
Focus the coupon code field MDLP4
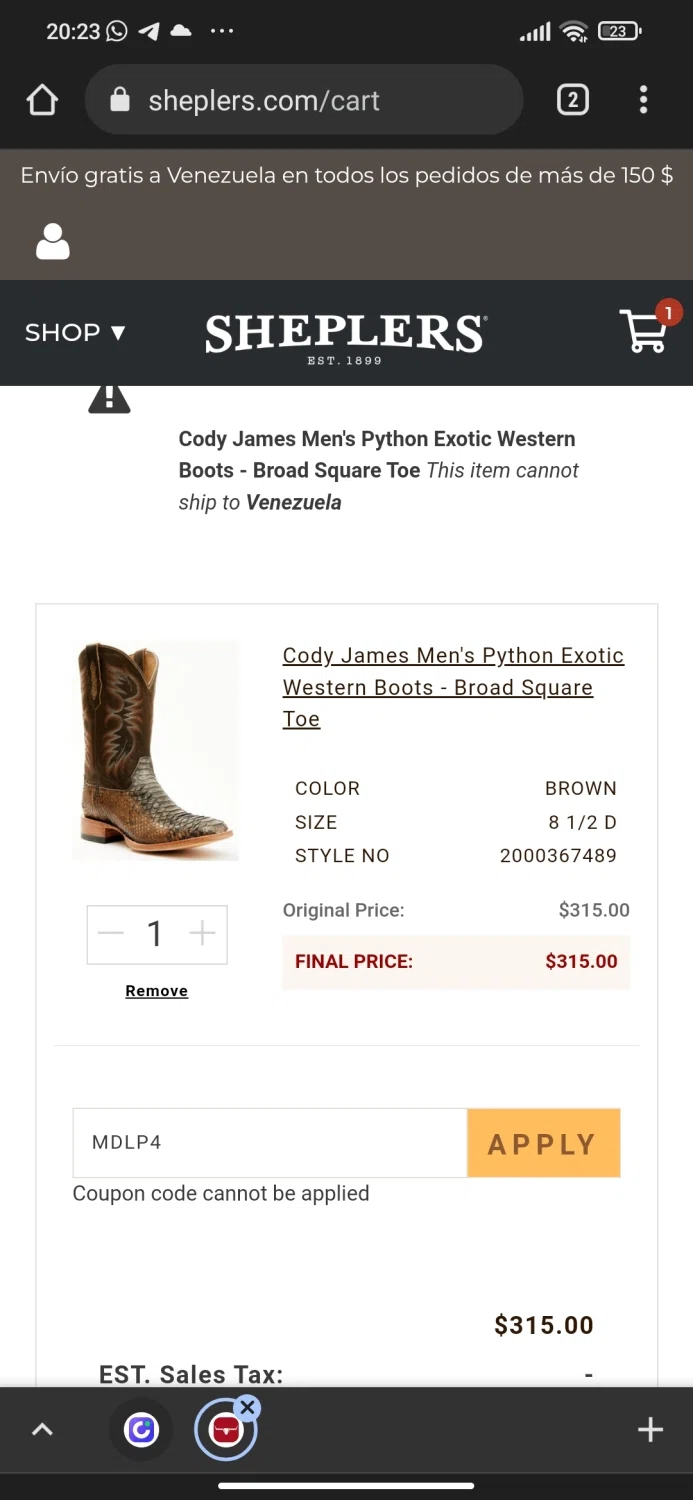coord(270,1142)
